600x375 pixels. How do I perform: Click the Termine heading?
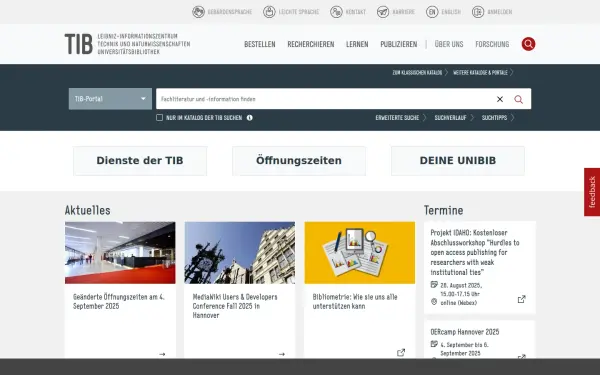pyautogui.click(x=443, y=210)
